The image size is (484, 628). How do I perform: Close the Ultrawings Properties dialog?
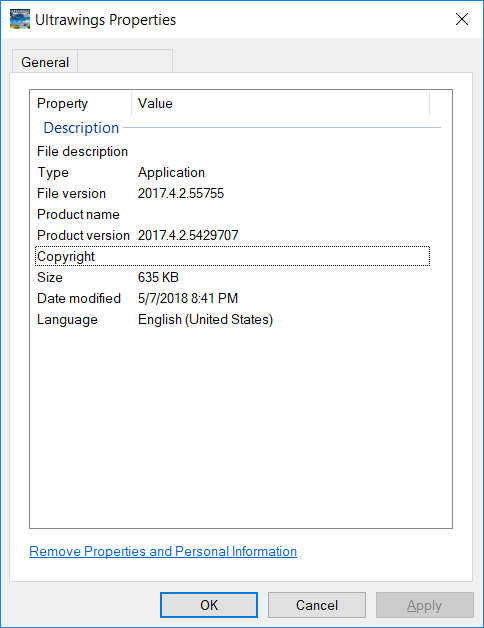click(462, 19)
